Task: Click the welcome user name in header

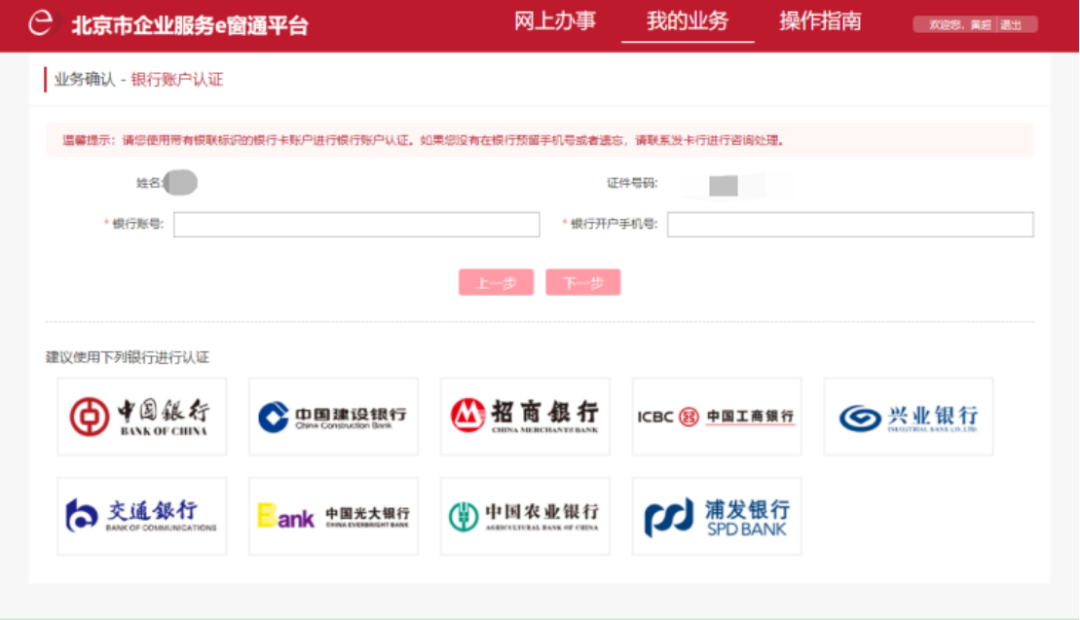Action: [981, 25]
